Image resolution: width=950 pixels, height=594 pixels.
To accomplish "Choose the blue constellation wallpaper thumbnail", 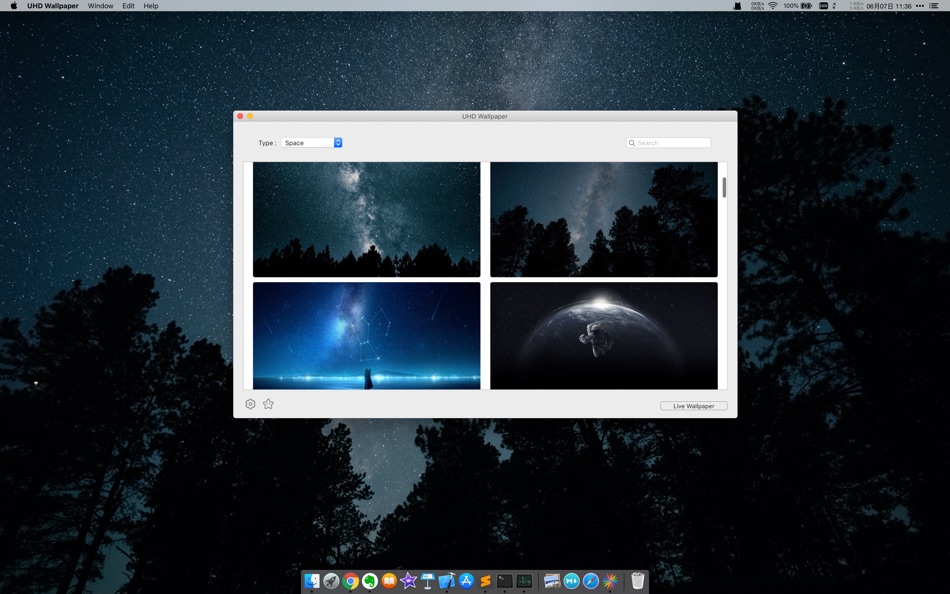I will pyautogui.click(x=367, y=335).
